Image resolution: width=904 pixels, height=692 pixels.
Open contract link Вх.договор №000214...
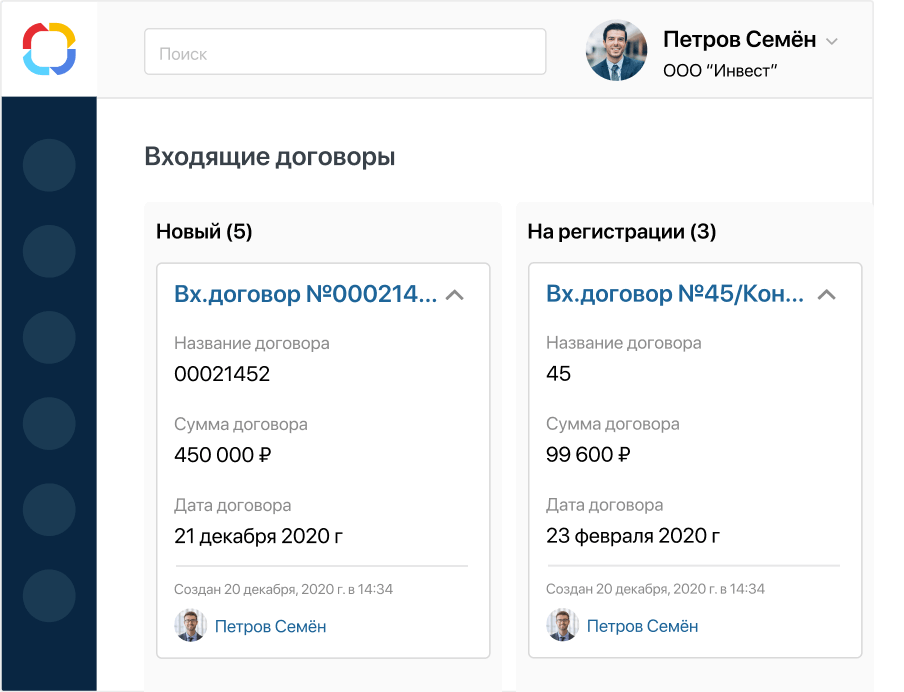[306, 294]
